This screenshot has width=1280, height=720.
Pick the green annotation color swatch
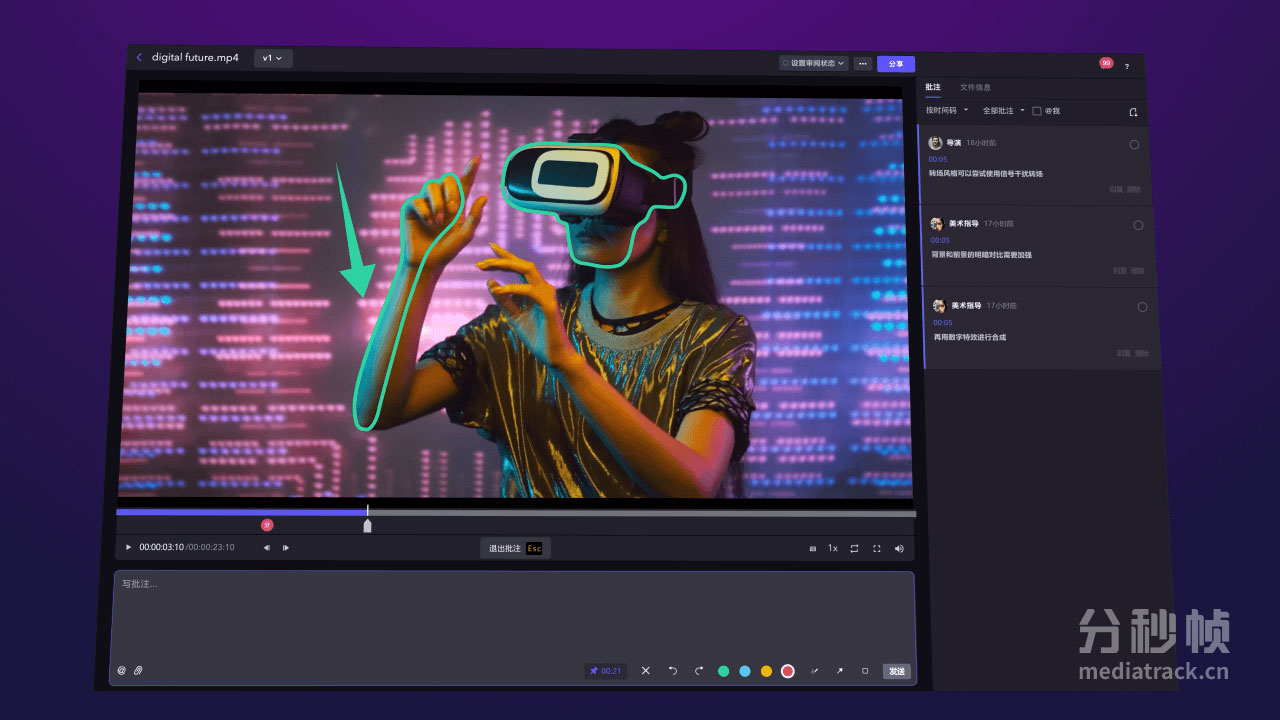coord(724,671)
